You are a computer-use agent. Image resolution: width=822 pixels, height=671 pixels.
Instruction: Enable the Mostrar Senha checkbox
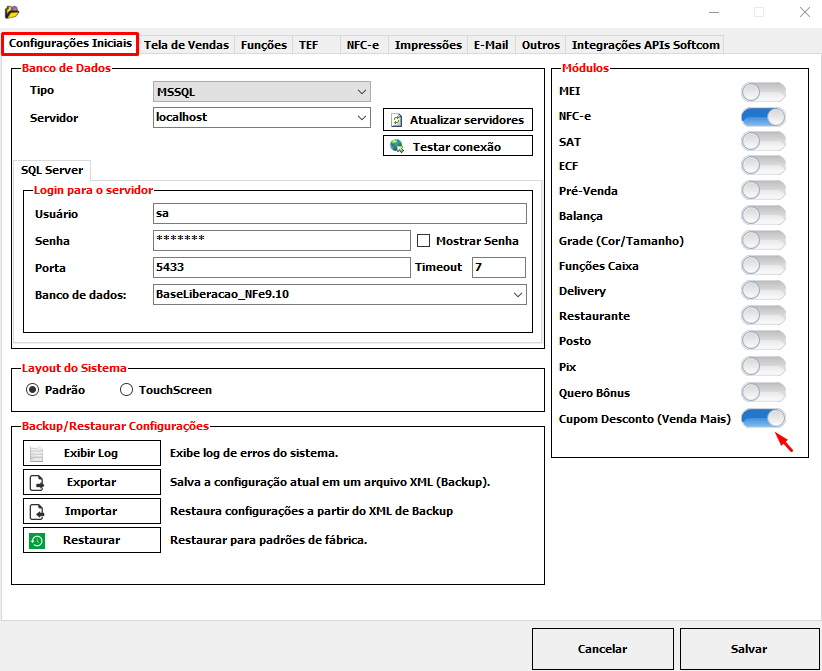(423, 241)
